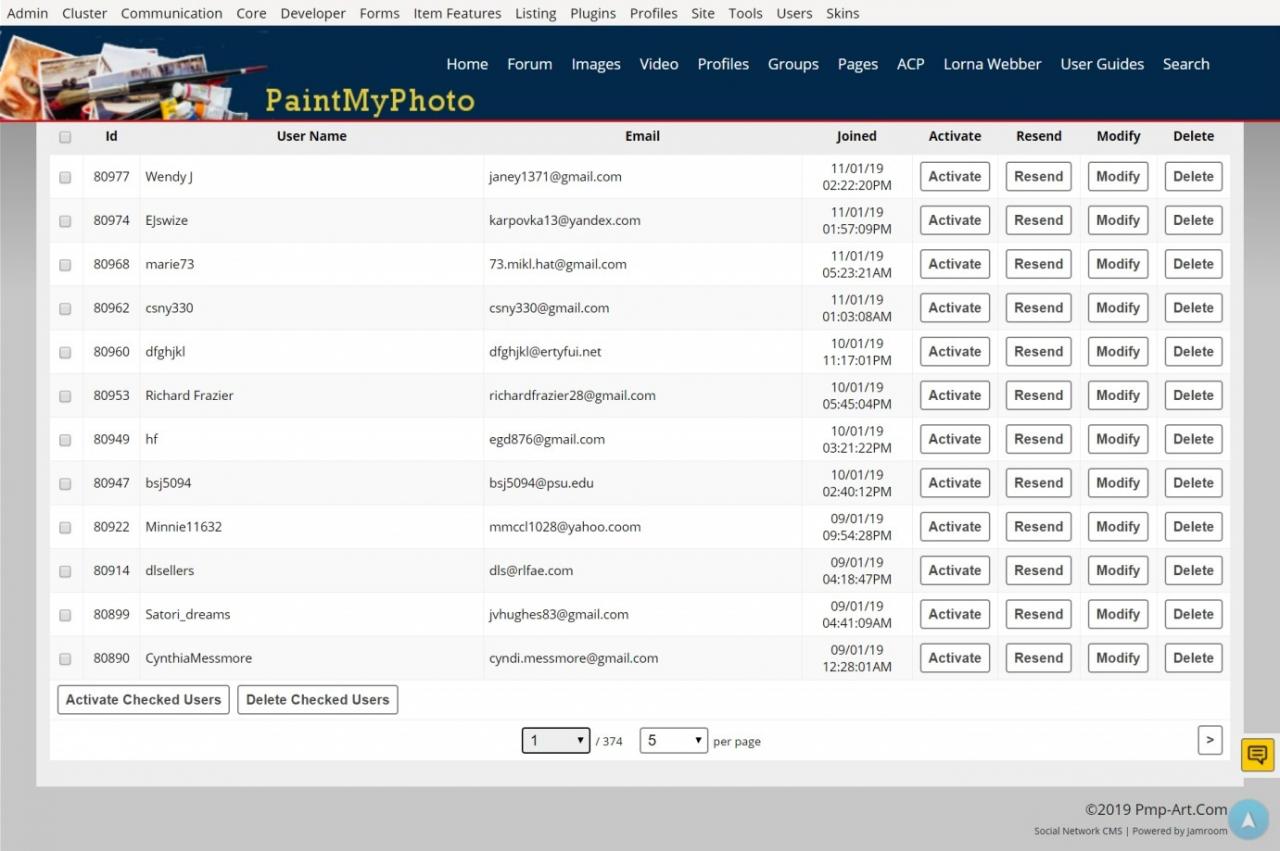Toggle the checkbox for user CynthiaMessmore
This screenshot has width=1280, height=851.
click(x=65, y=659)
